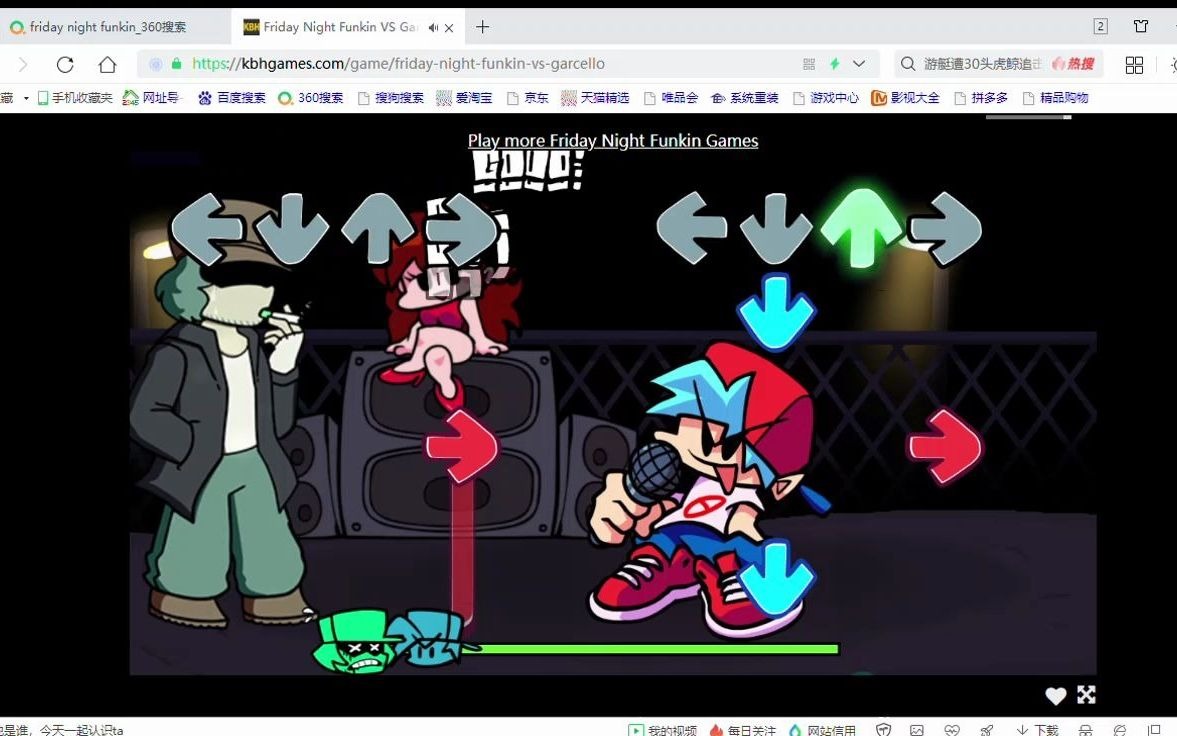Click the horizontal scrollbar thumb above the game

[1028, 116]
